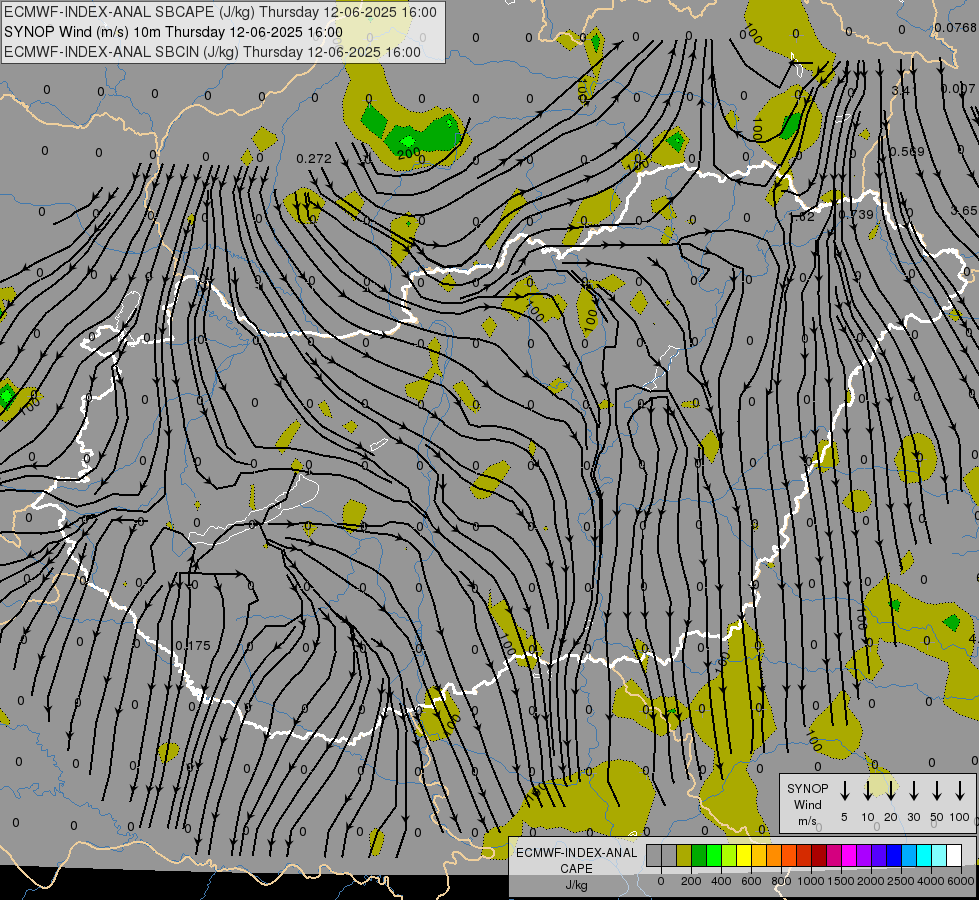
Task: Click the '0.739' value on the map
Action: pyautogui.click(x=855, y=215)
